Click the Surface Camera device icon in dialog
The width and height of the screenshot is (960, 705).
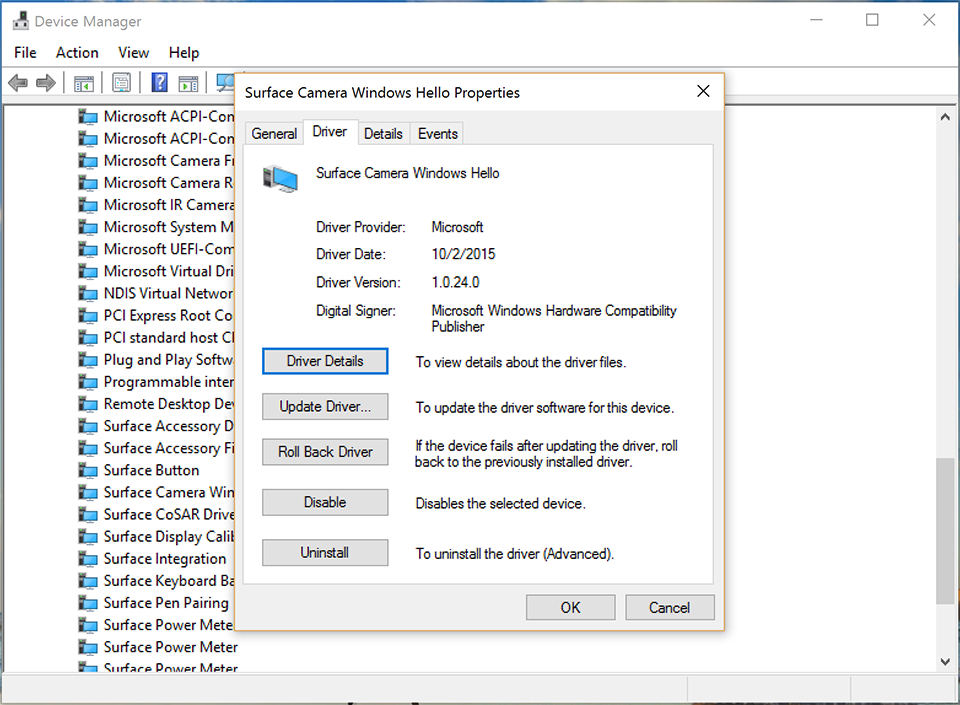click(x=280, y=179)
